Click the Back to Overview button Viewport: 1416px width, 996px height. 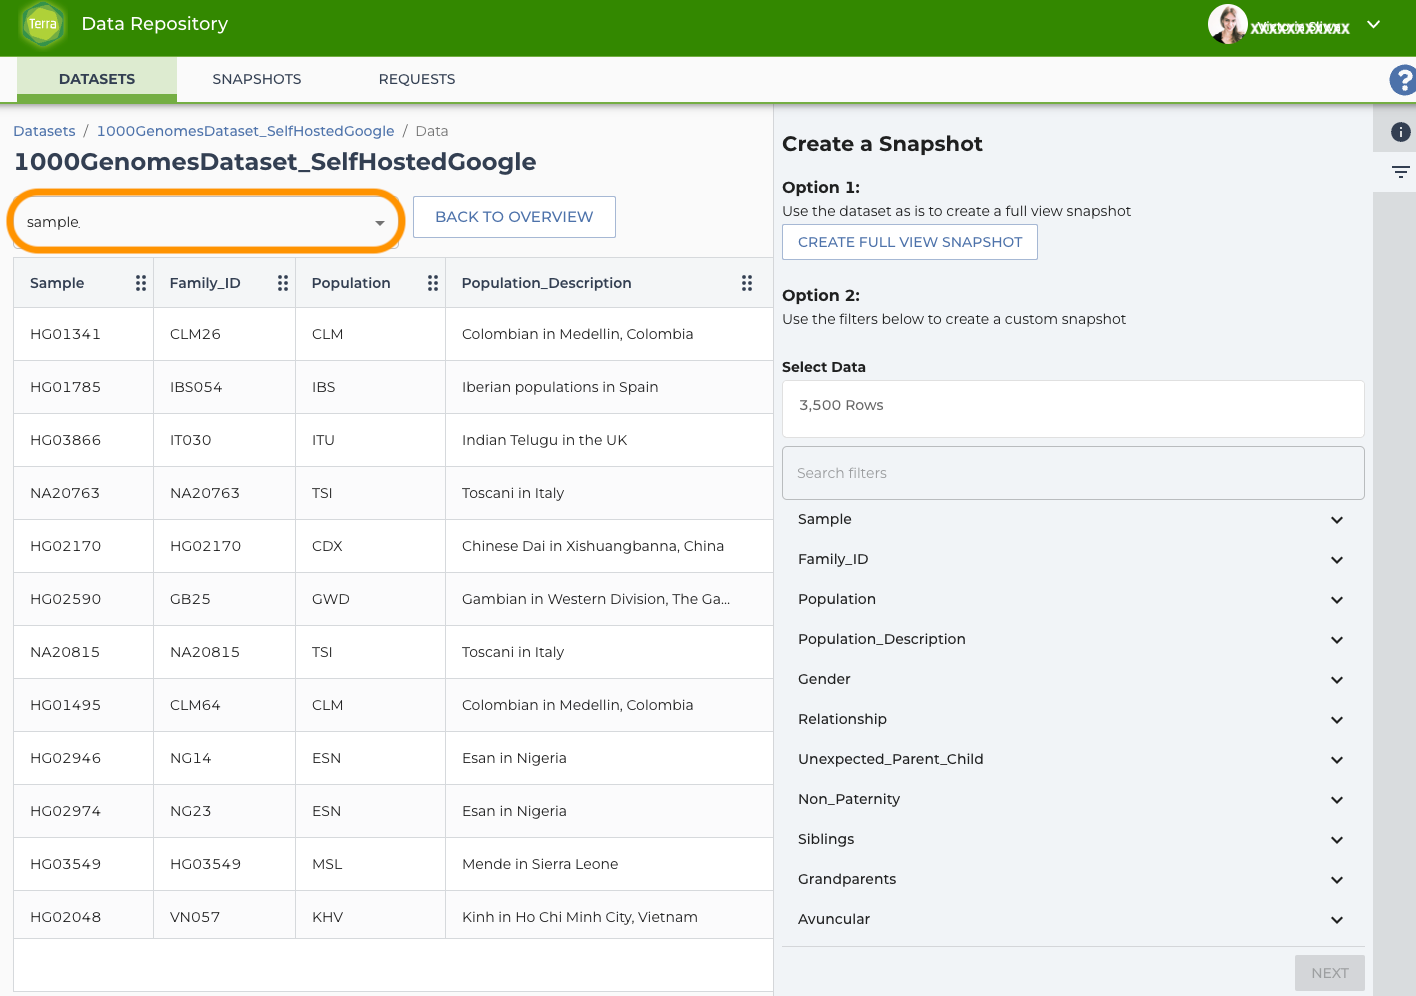point(514,217)
